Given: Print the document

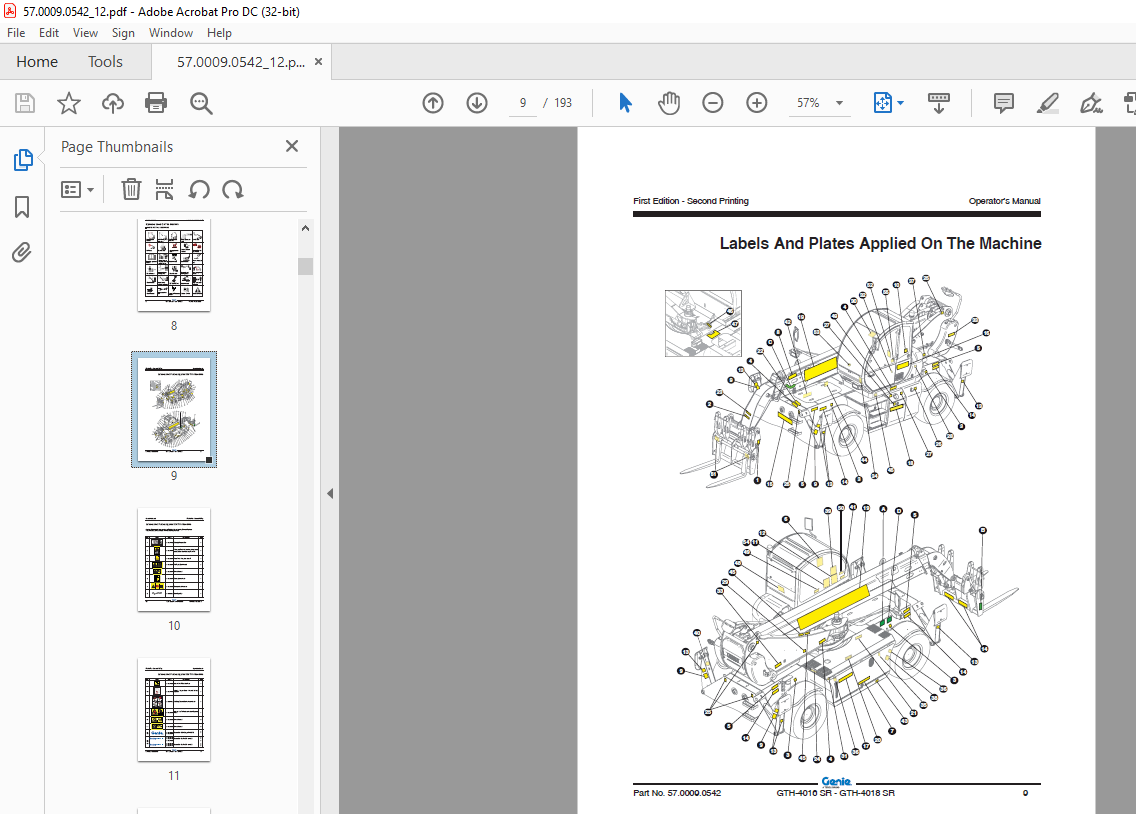Looking at the screenshot, I should (x=156, y=103).
